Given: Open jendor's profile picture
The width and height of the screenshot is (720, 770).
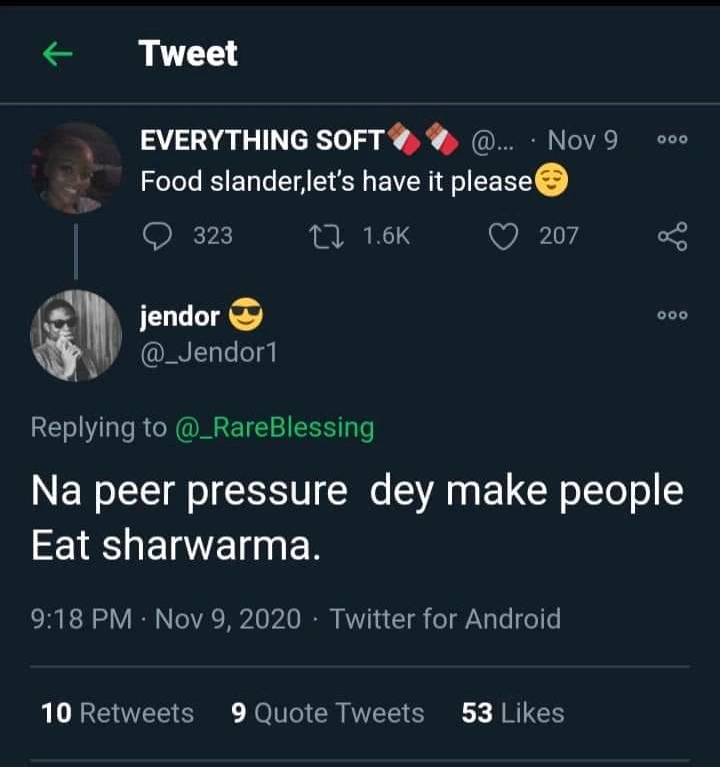Looking at the screenshot, I should tap(76, 335).
